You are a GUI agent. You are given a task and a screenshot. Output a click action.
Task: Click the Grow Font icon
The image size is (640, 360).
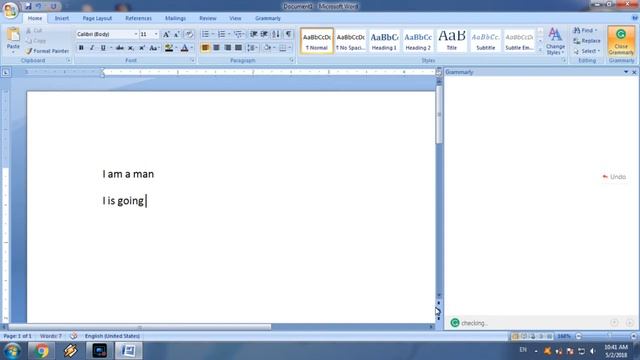point(166,34)
